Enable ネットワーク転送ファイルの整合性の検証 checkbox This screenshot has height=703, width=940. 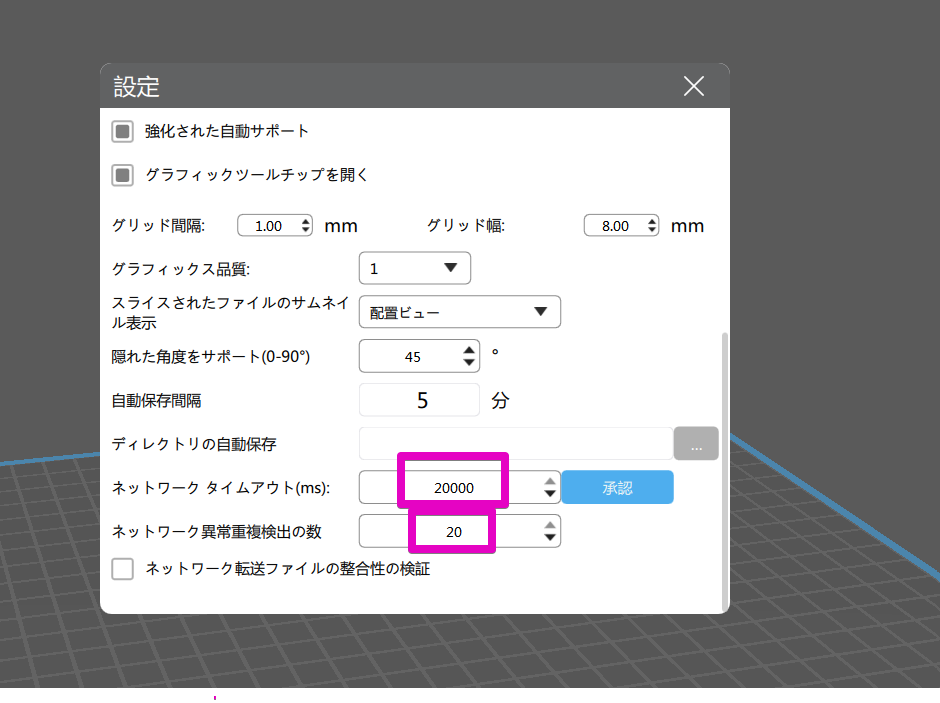tap(122, 569)
